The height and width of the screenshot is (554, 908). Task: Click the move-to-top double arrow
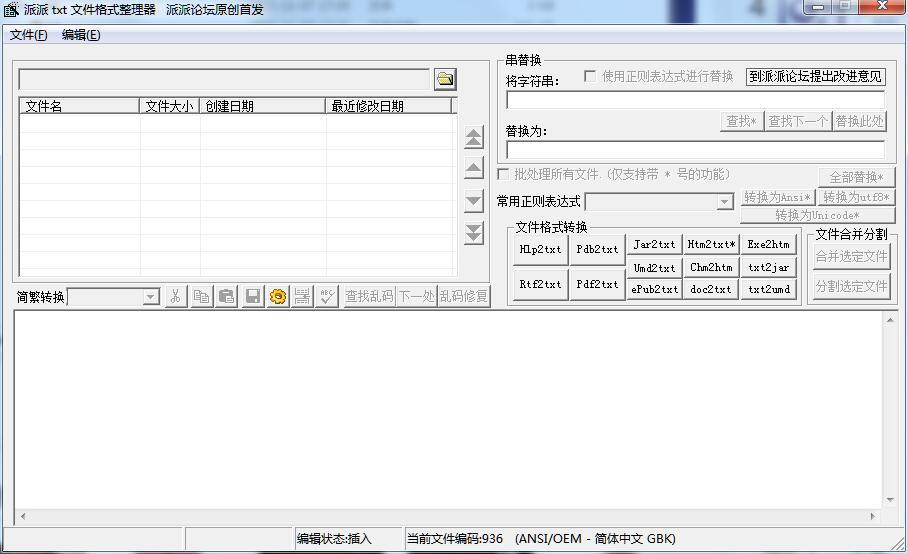click(x=474, y=137)
